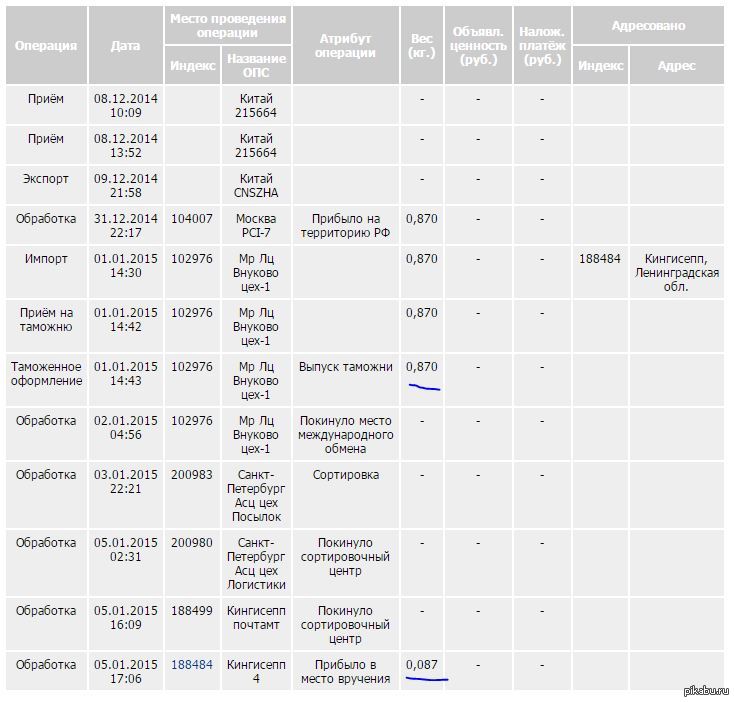Select the "Экспорт" operation cell
Viewport: 734px width, 702px height.
pyautogui.click(x=46, y=178)
